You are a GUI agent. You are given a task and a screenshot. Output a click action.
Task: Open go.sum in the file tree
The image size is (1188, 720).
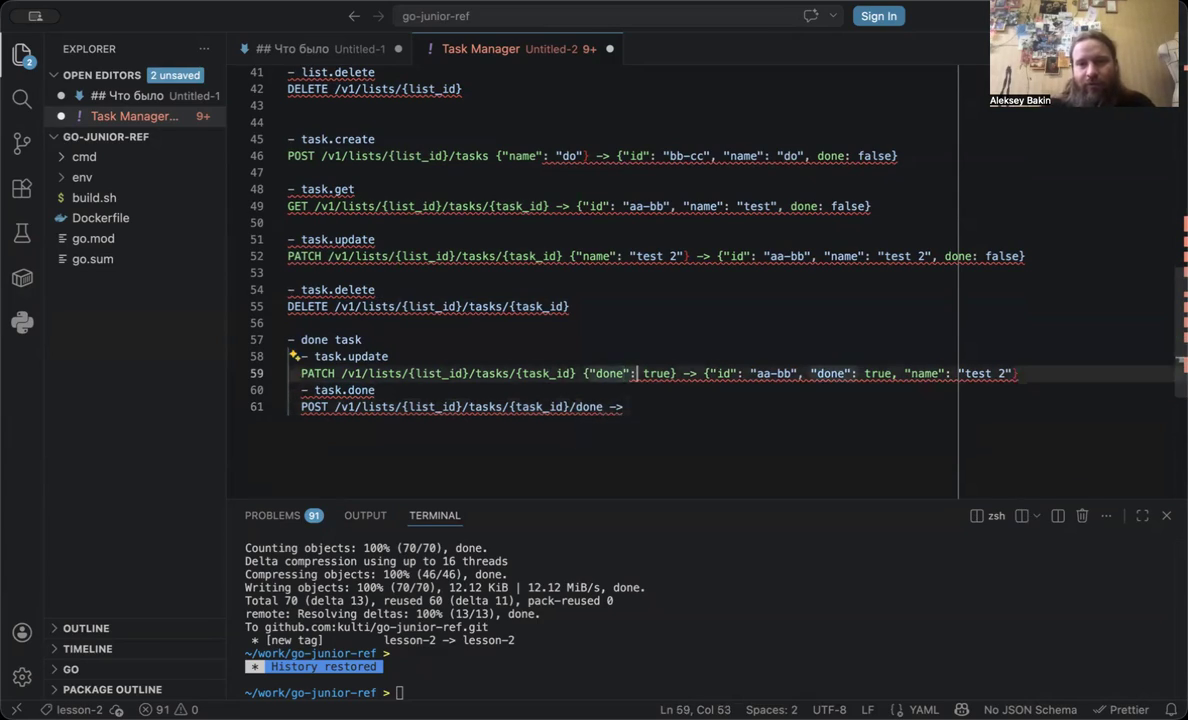click(92, 259)
